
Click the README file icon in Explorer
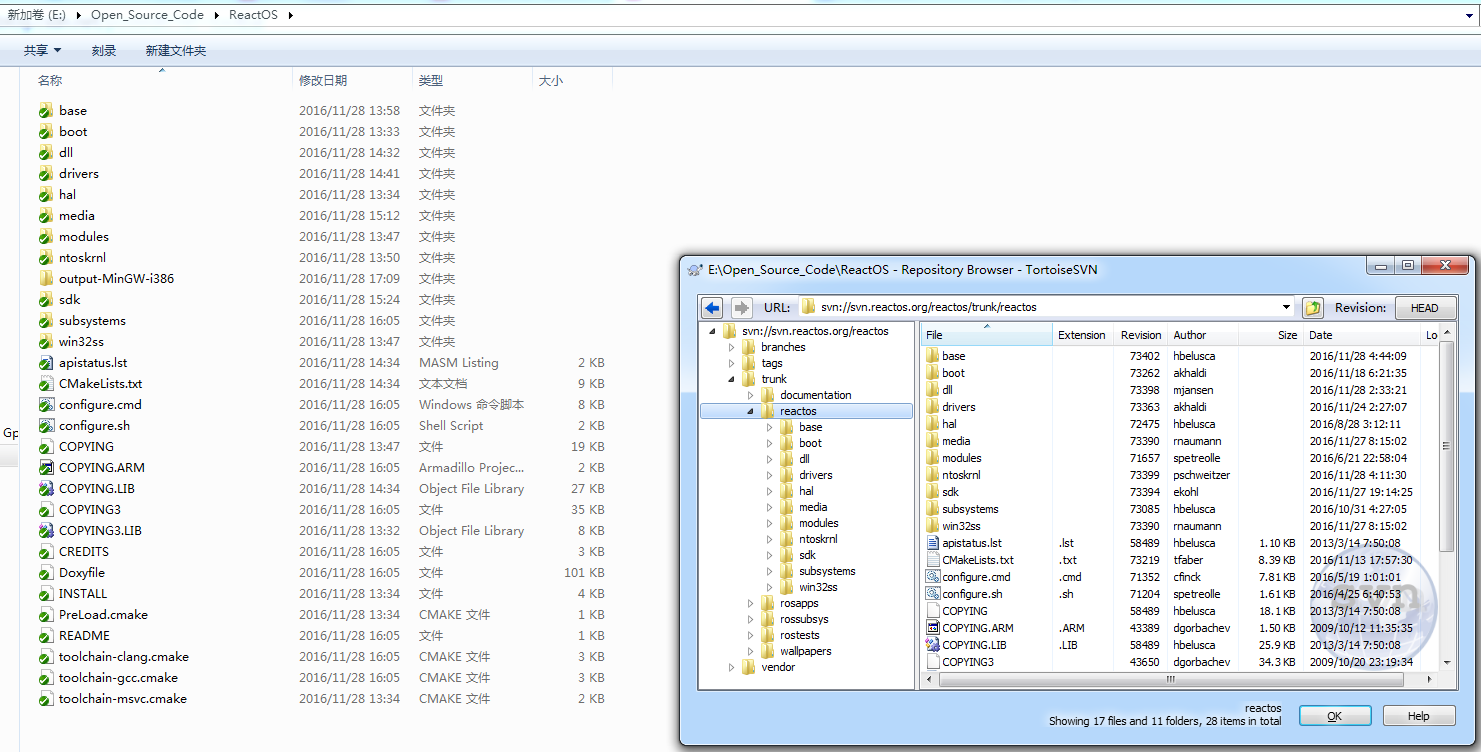coord(46,635)
